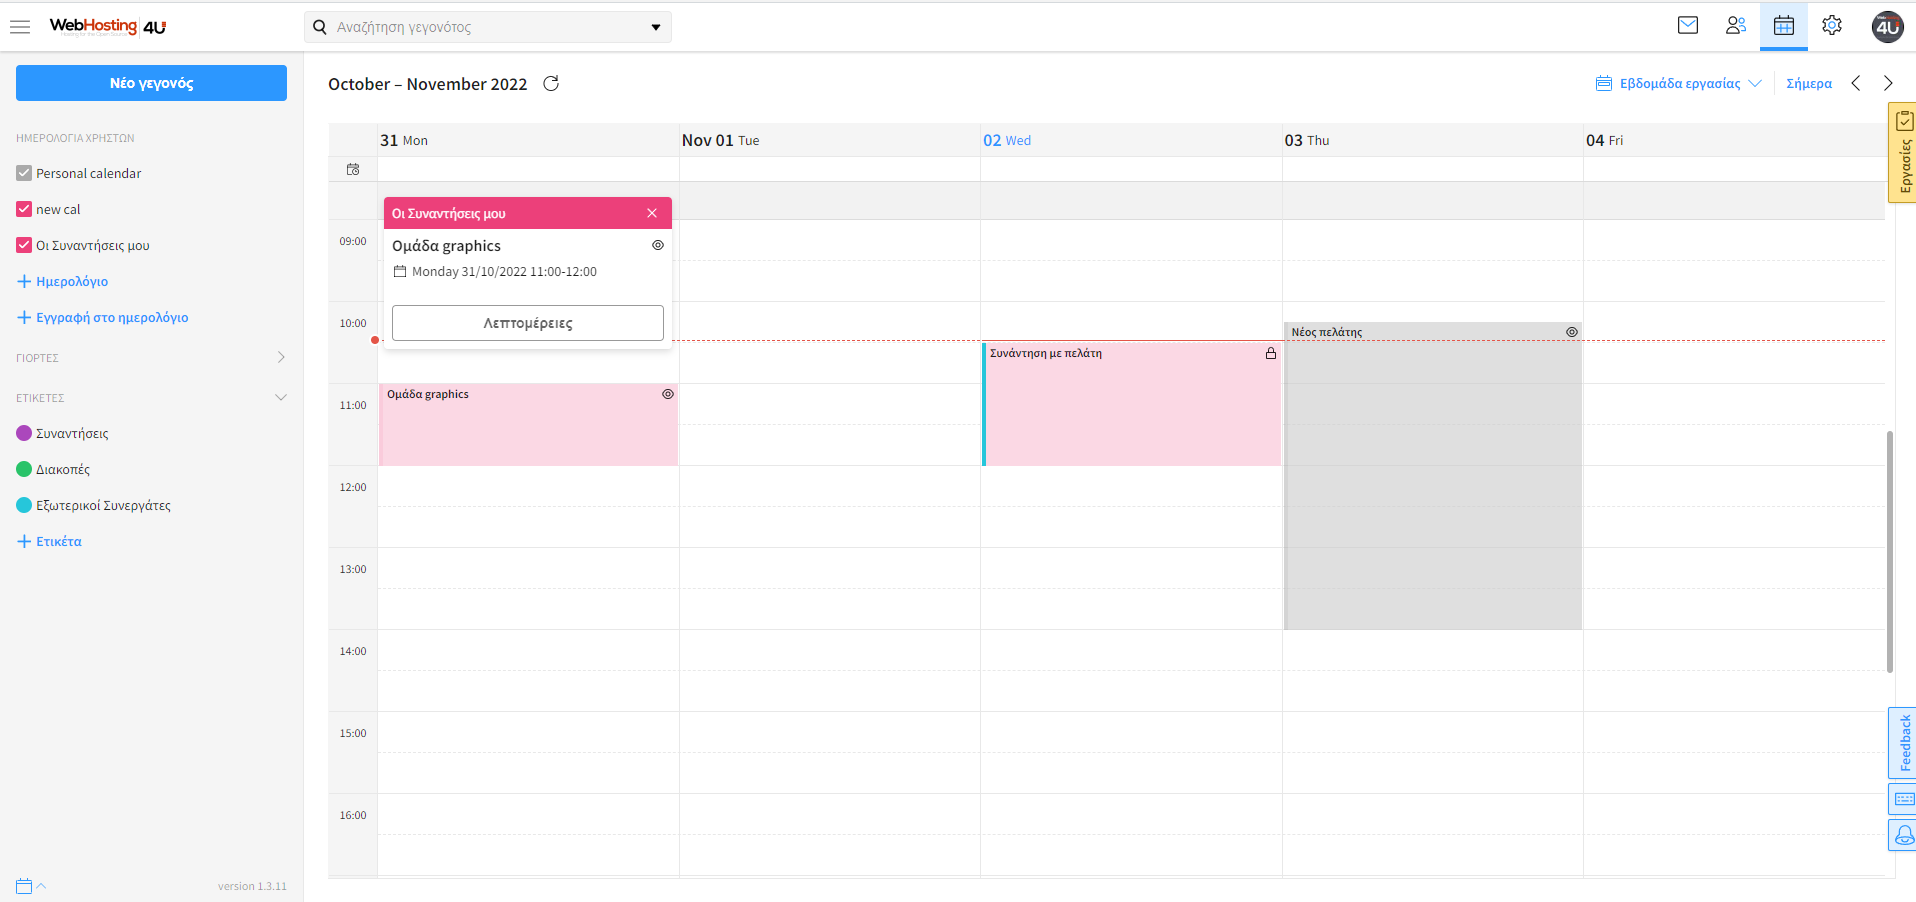Viewport: 1916px width, 902px height.
Task: Click the green Διακοπές color dot
Action: click(x=22, y=468)
